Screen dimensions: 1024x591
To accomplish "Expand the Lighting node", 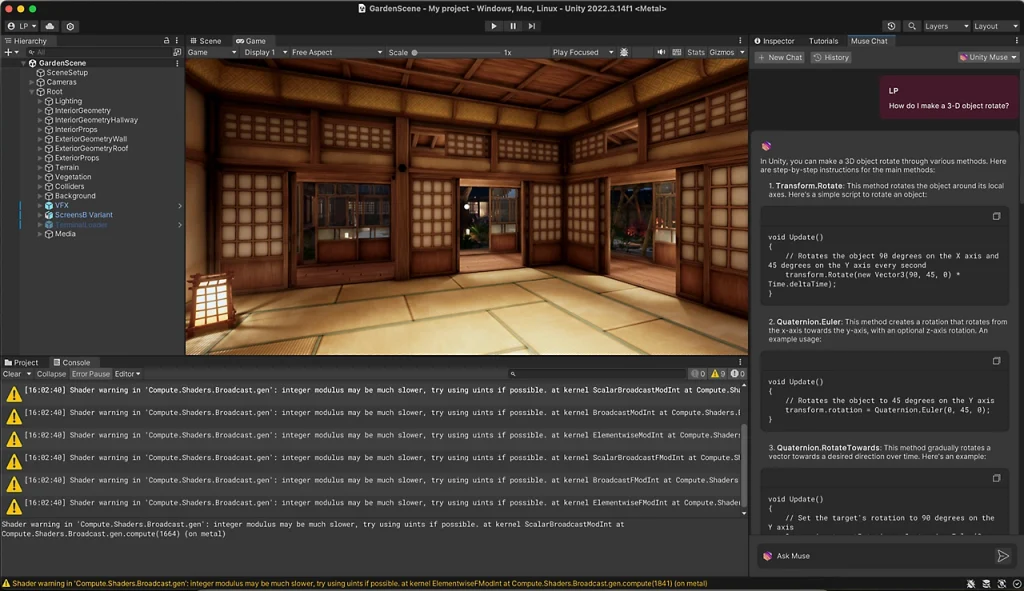I will (x=40, y=101).
